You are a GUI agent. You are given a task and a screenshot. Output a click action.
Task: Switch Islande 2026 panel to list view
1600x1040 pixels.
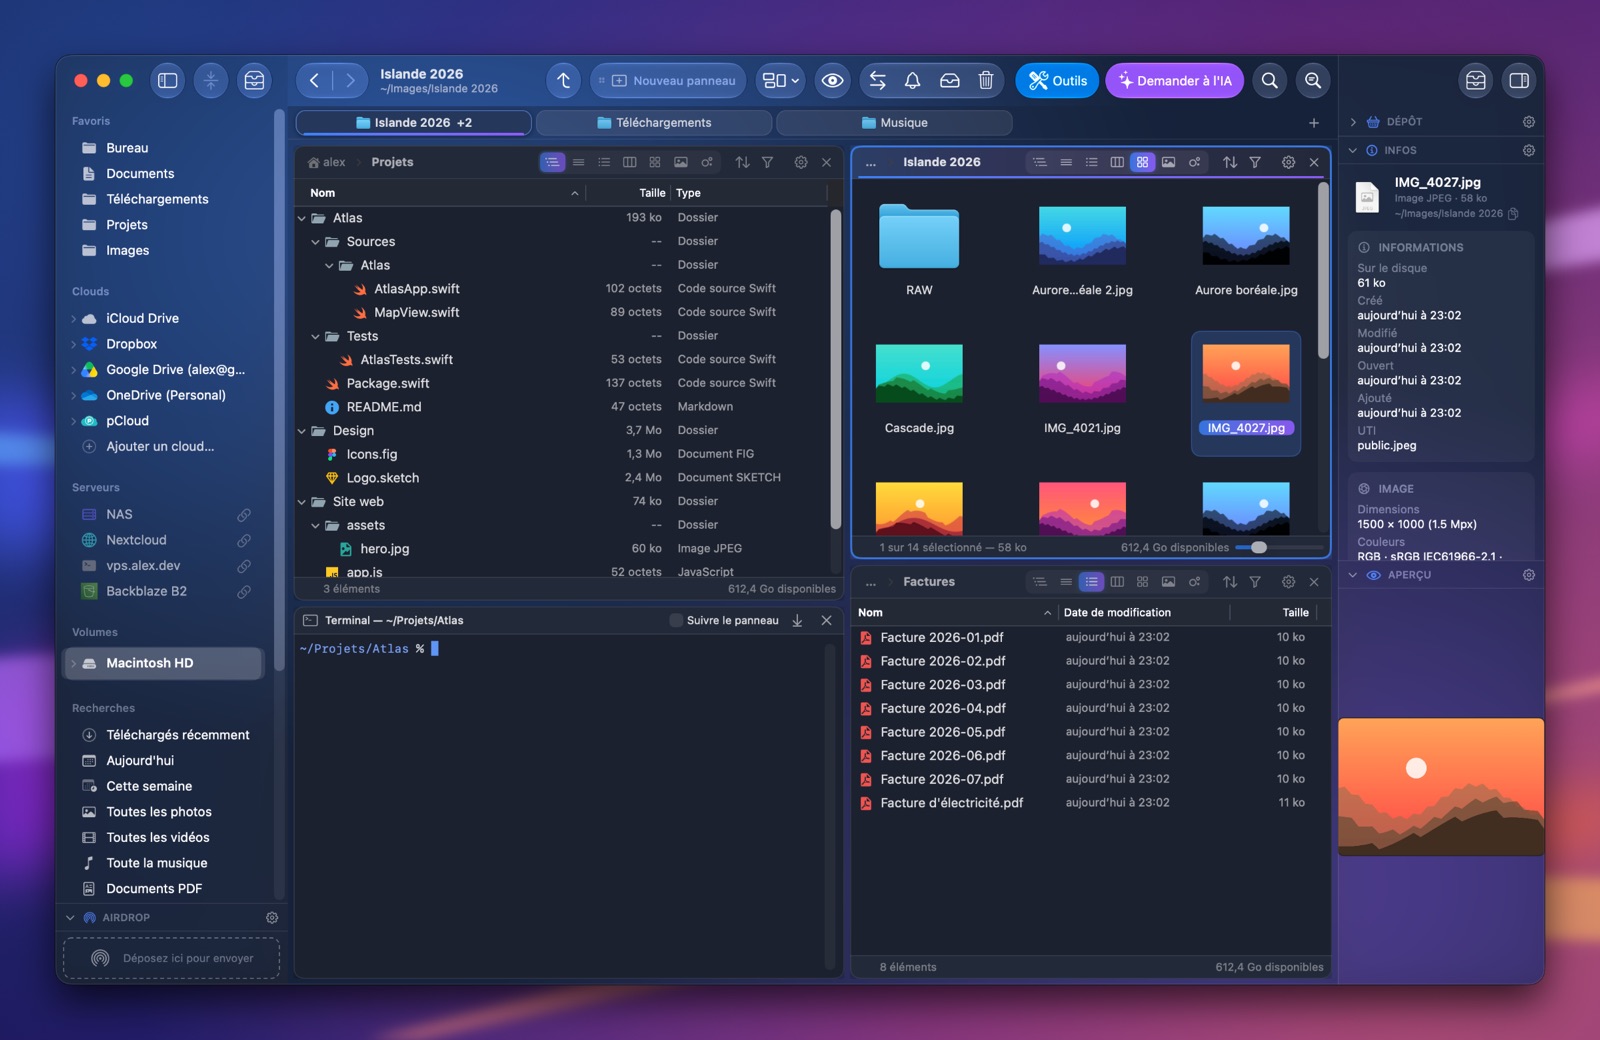click(1091, 162)
